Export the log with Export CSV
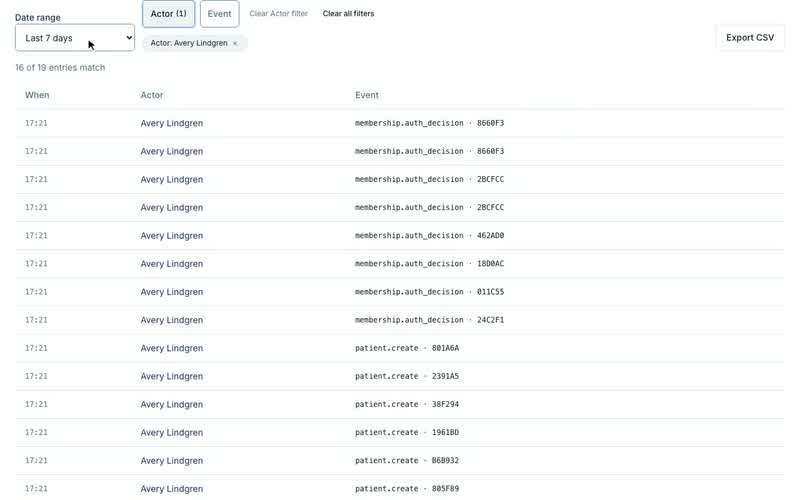The width and height of the screenshot is (800, 500). point(749,38)
